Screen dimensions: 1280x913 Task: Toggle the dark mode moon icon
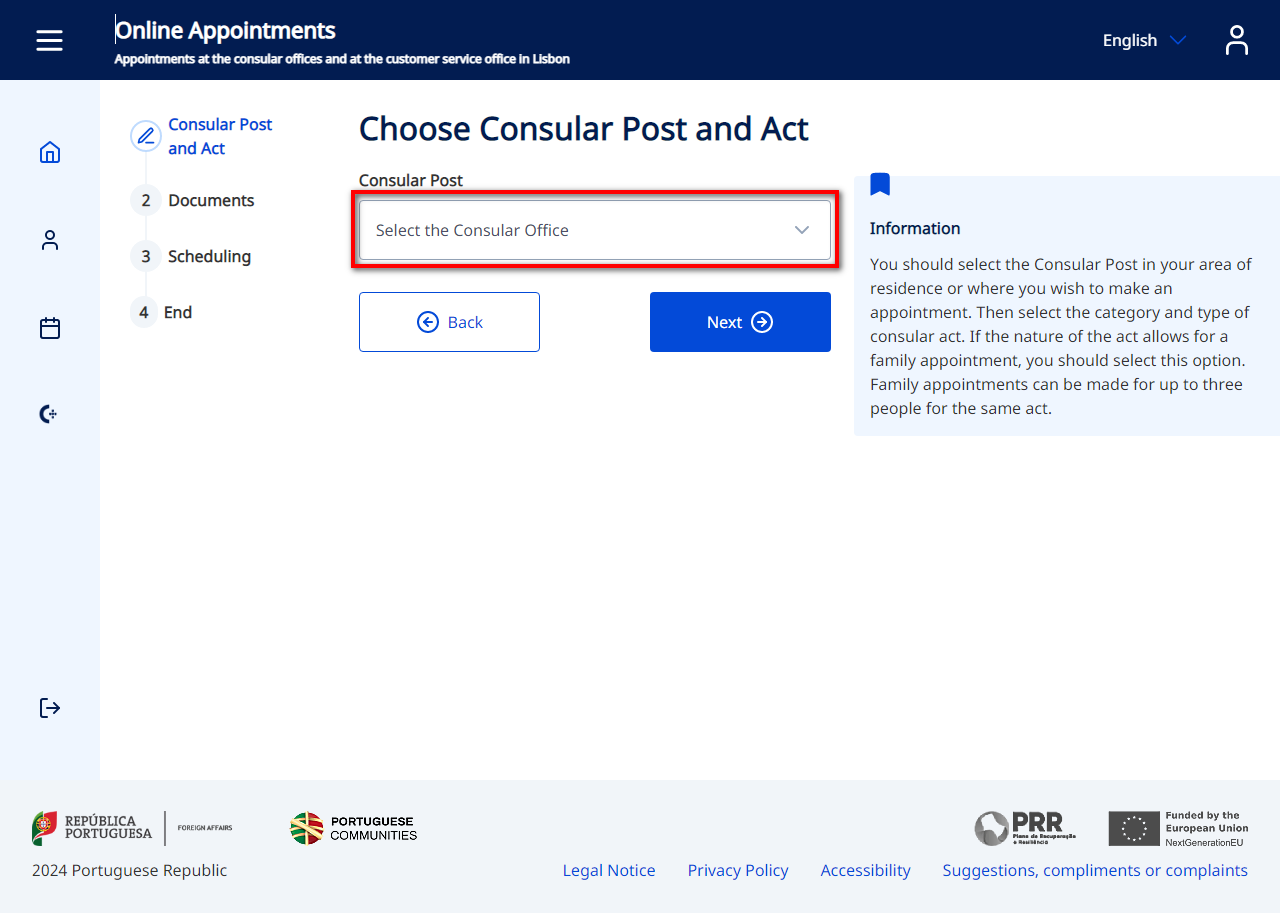(x=48, y=414)
